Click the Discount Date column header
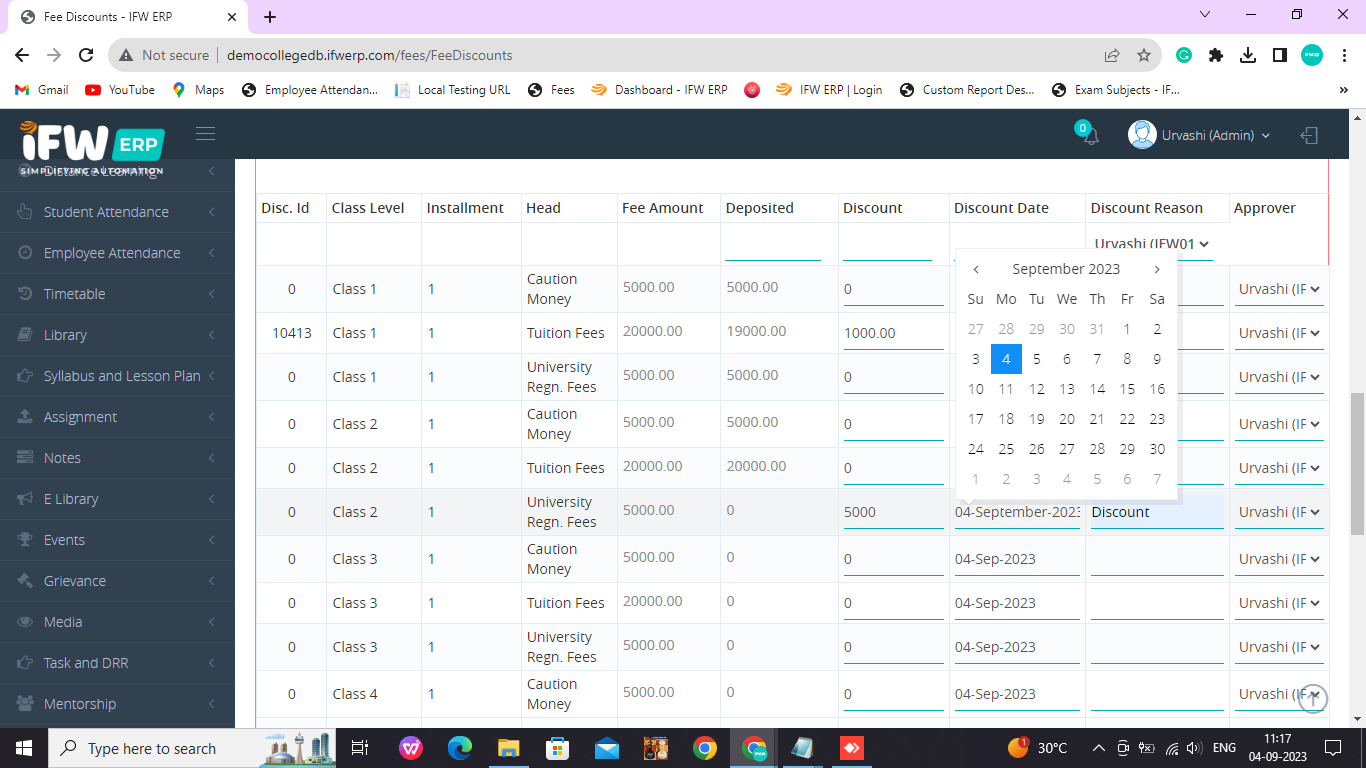The height and width of the screenshot is (768, 1366). (1001, 208)
